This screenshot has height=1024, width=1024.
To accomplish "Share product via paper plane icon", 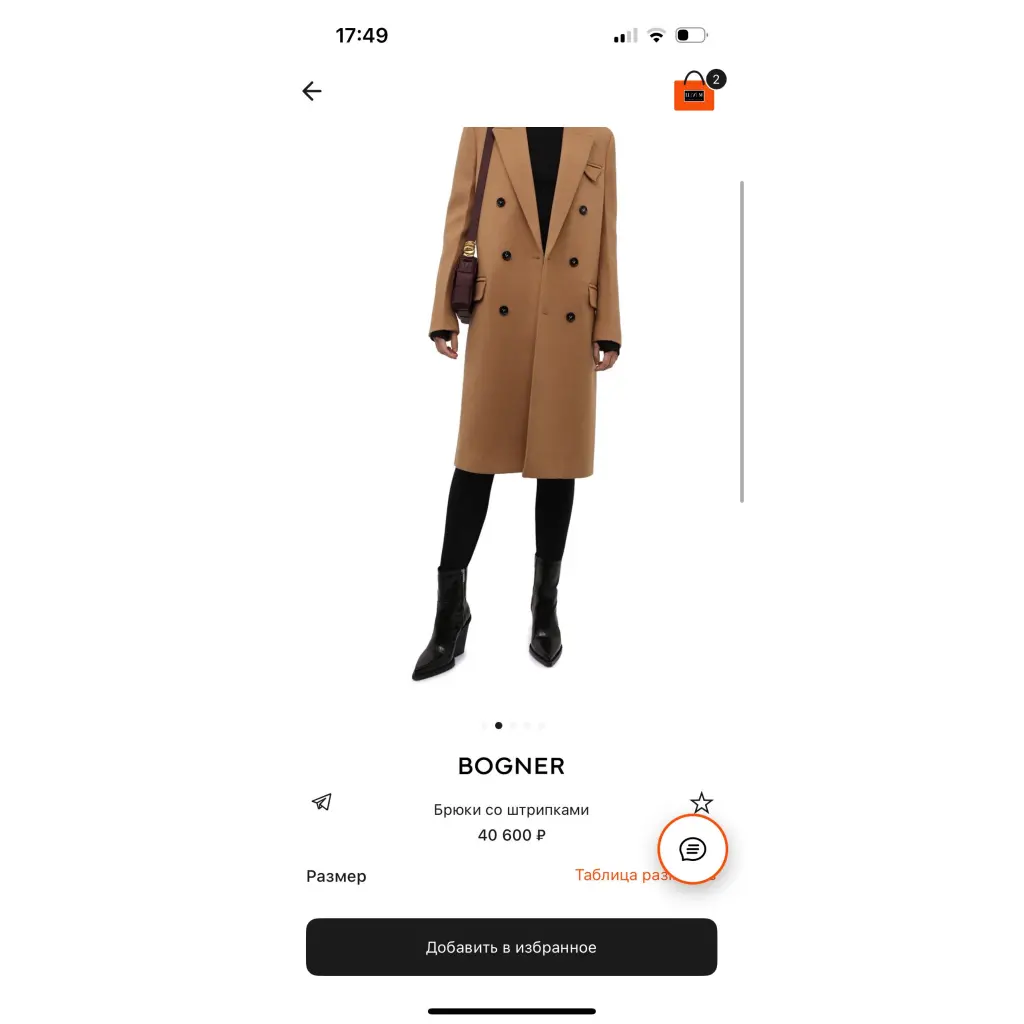I will coord(321,801).
